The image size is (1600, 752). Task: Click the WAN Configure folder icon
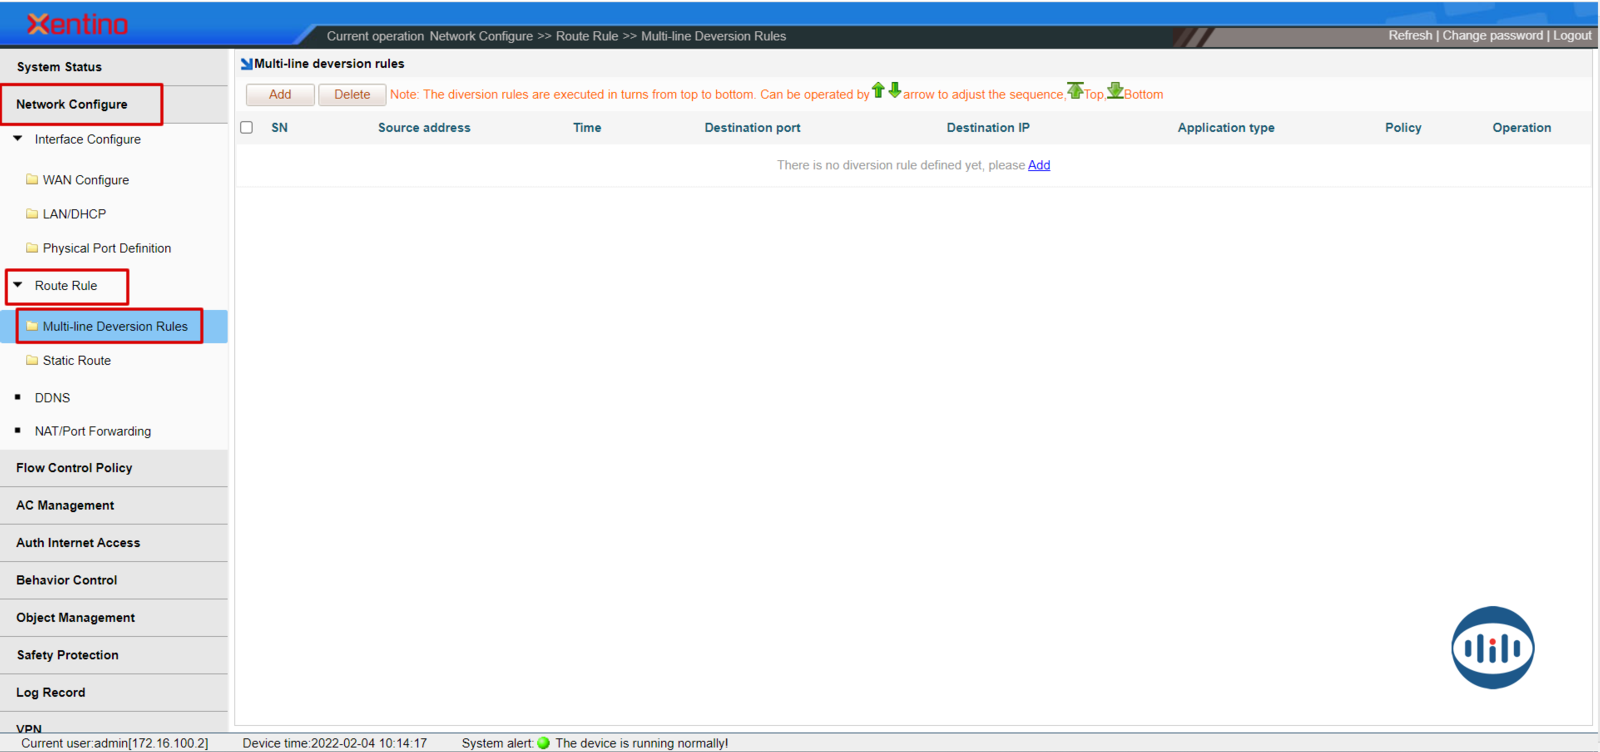click(x=32, y=180)
